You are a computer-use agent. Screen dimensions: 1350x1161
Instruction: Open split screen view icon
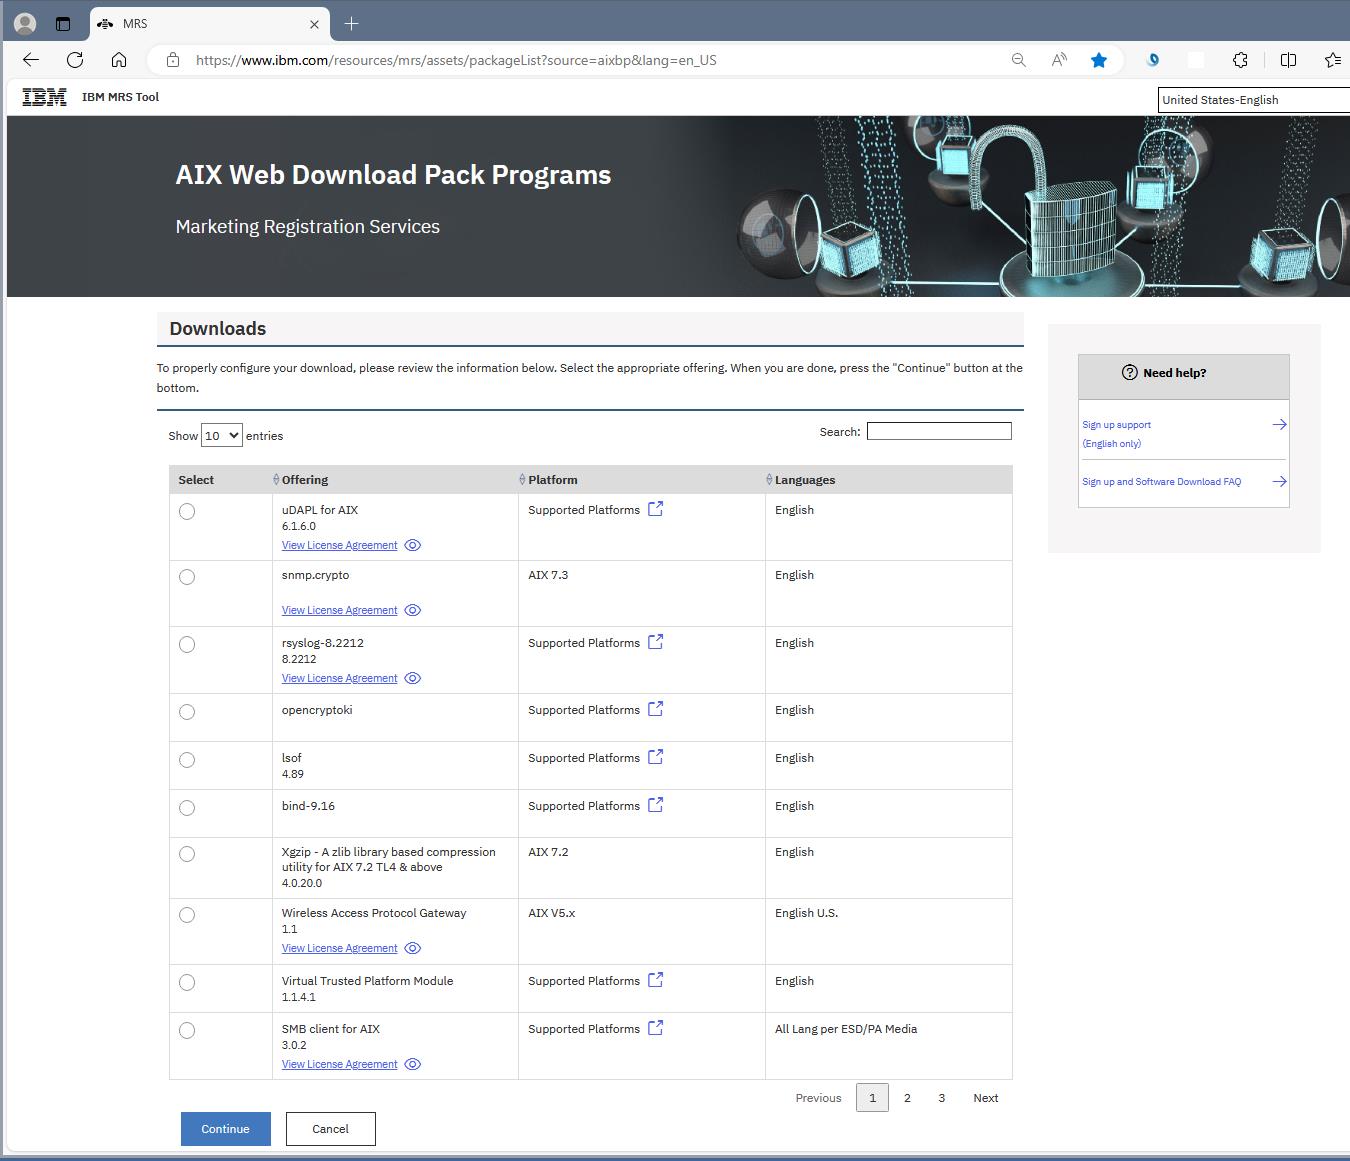click(1288, 60)
